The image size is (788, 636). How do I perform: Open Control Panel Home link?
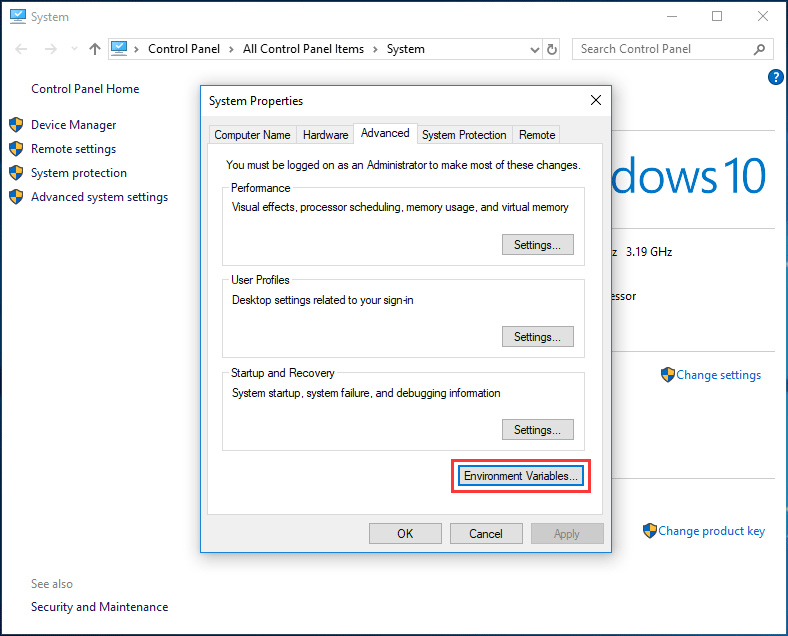click(85, 89)
